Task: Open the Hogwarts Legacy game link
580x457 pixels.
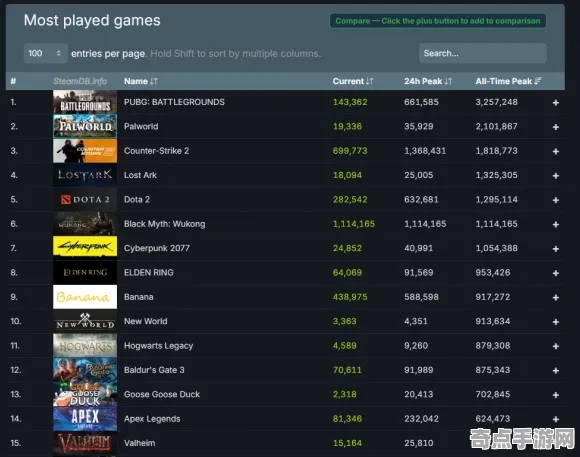Action: pos(158,346)
